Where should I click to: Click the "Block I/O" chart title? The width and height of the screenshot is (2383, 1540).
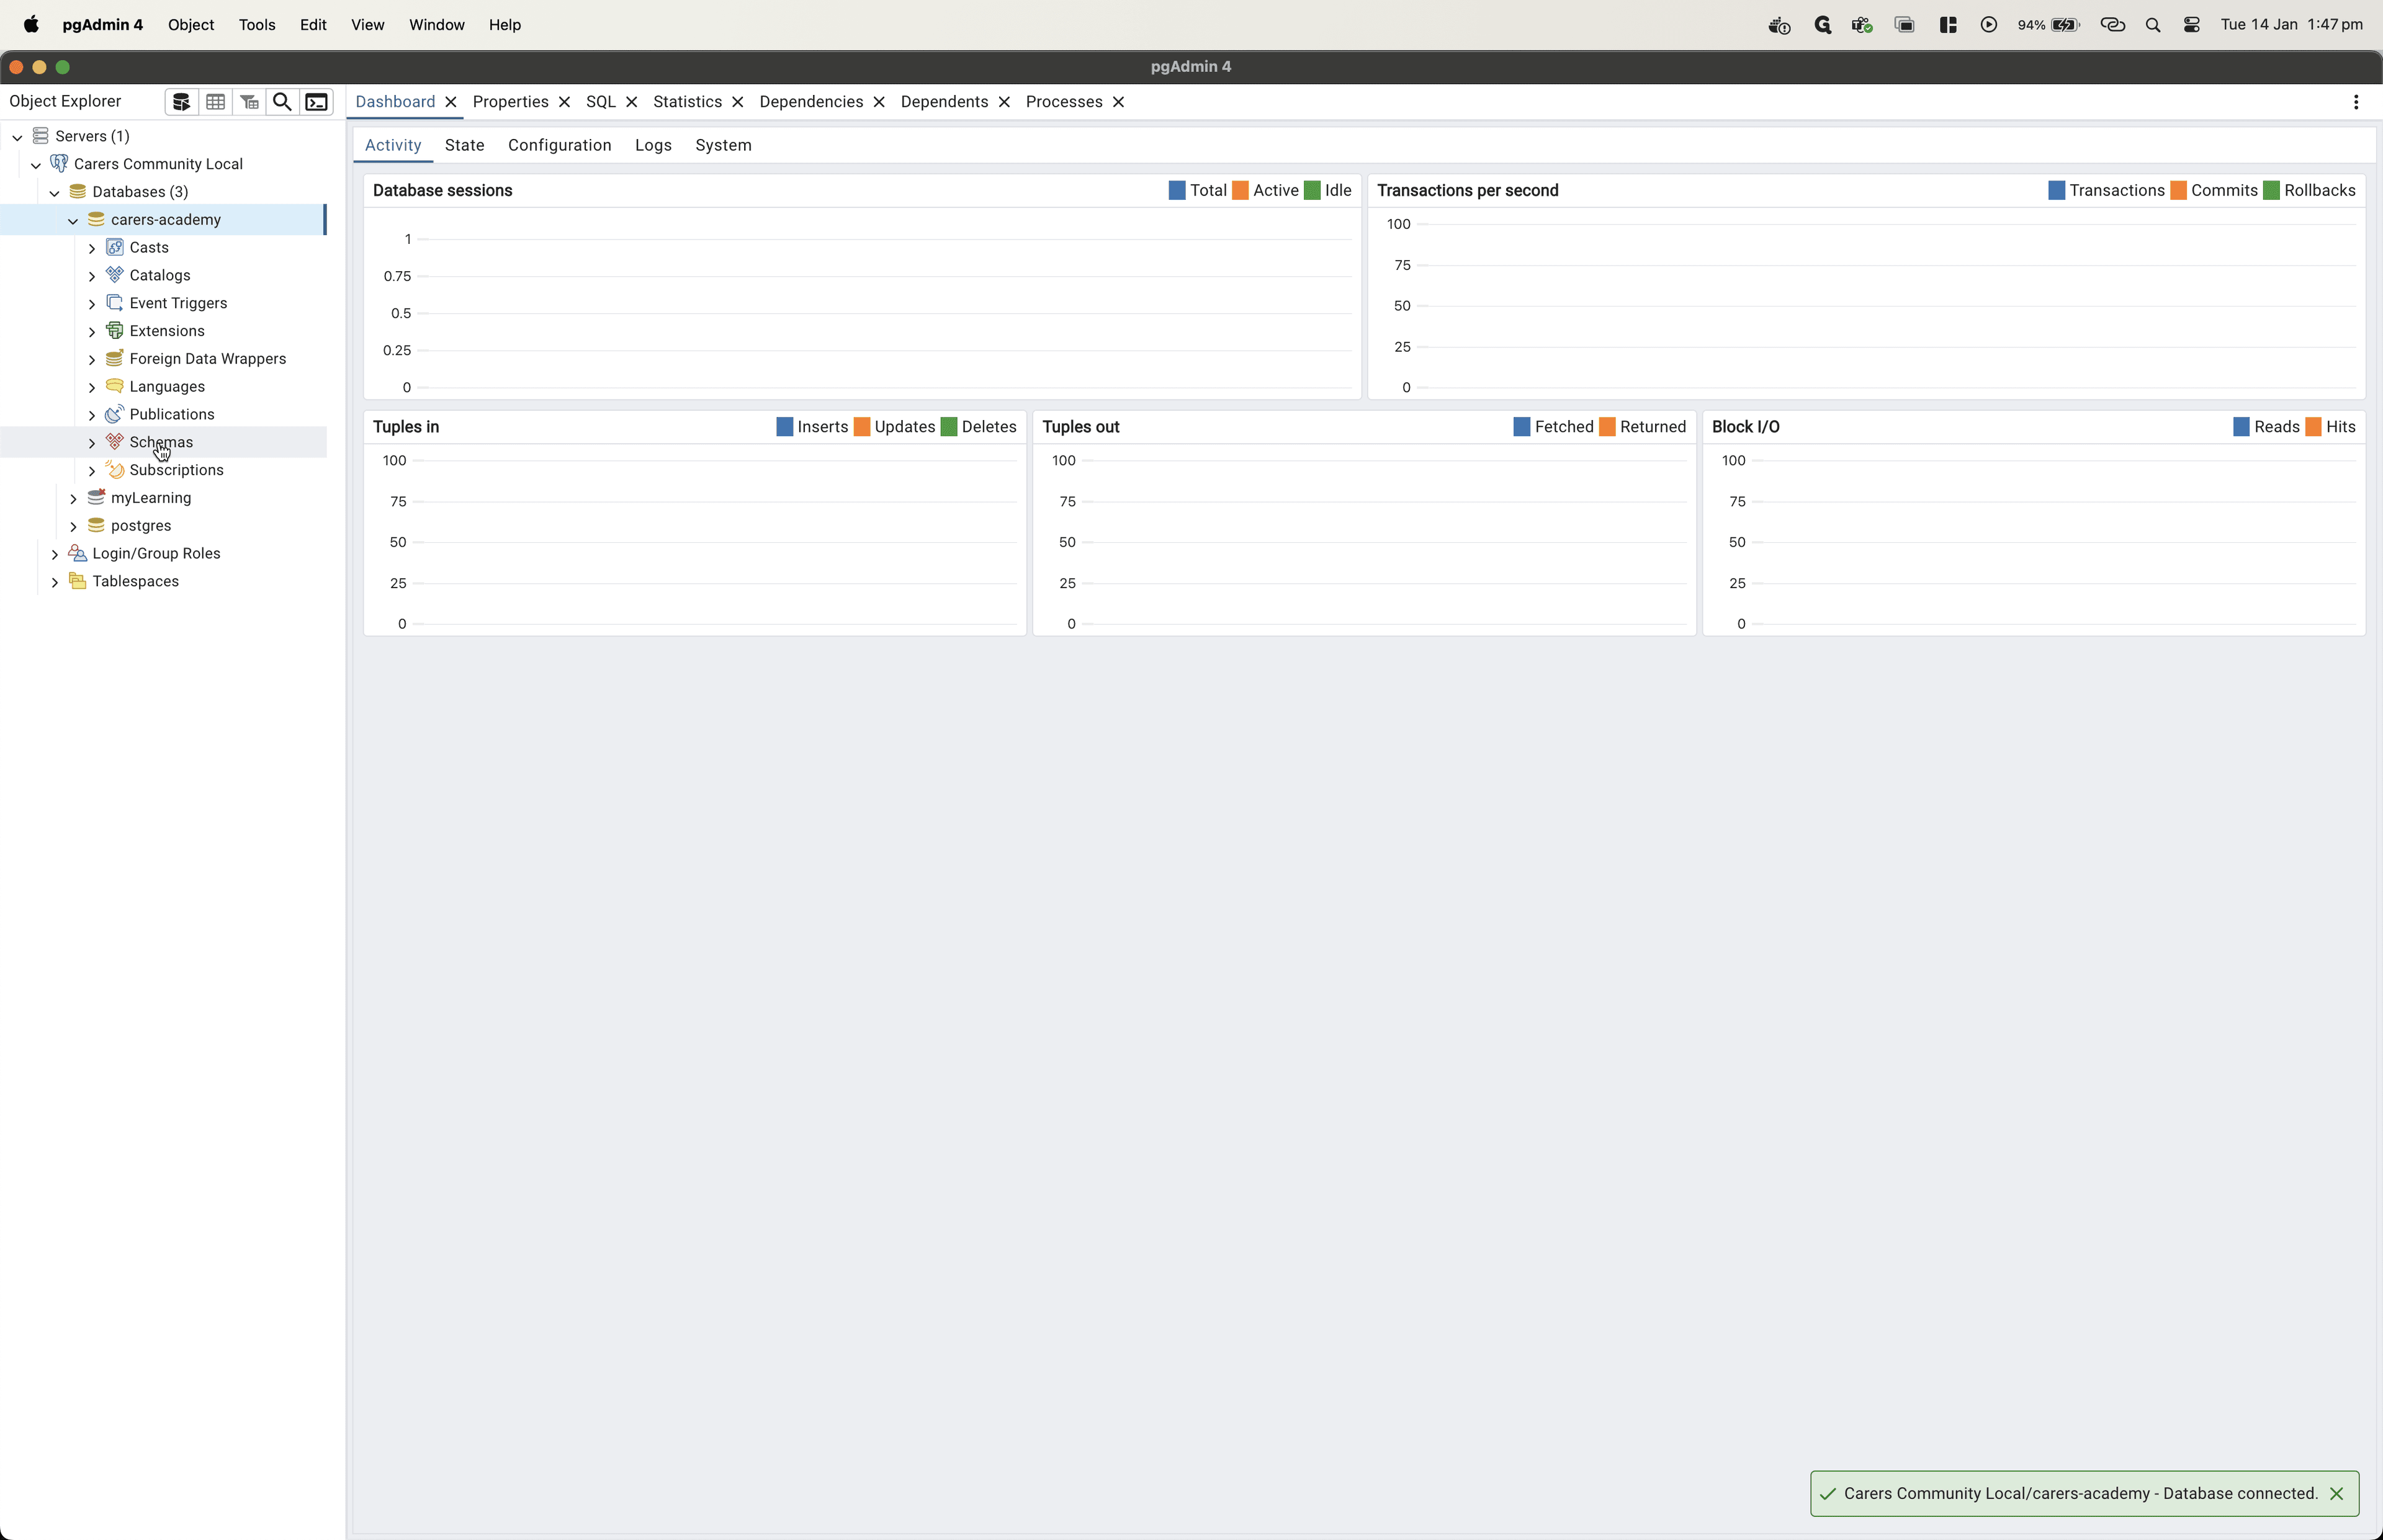[1745, 427]
